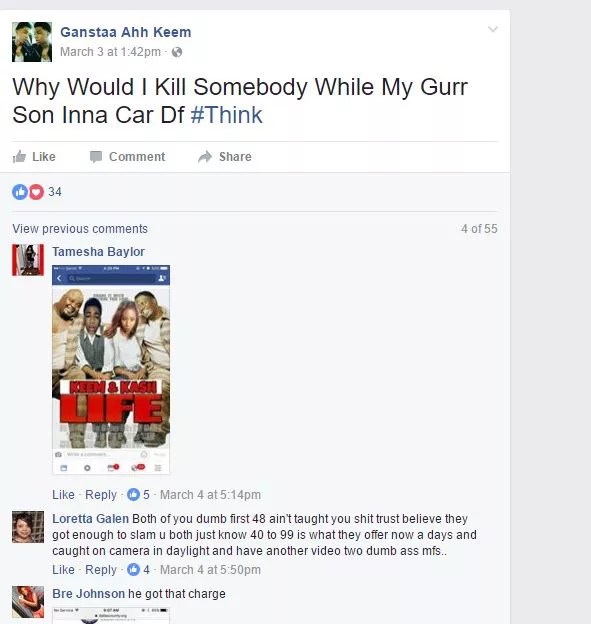Click Reply under Loretta Galen's comment

click(x=101, y=569)
